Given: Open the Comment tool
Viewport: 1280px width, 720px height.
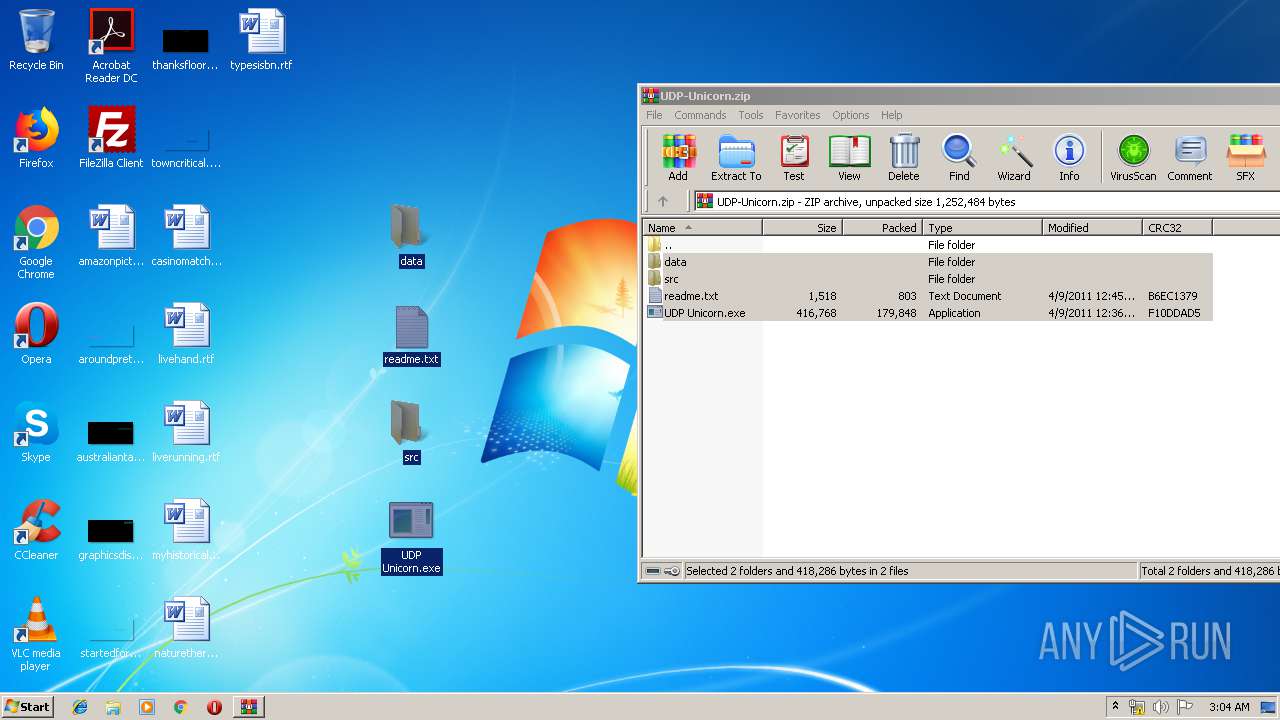Looking at the screenshot, I should [x=1189, y=158].
